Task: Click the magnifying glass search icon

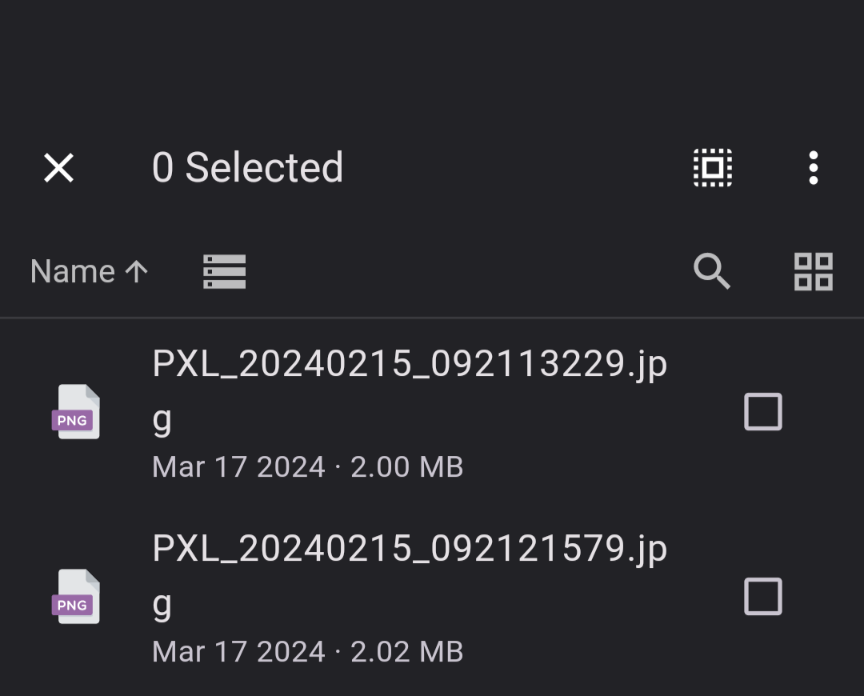Action: (x=711, y=271)
